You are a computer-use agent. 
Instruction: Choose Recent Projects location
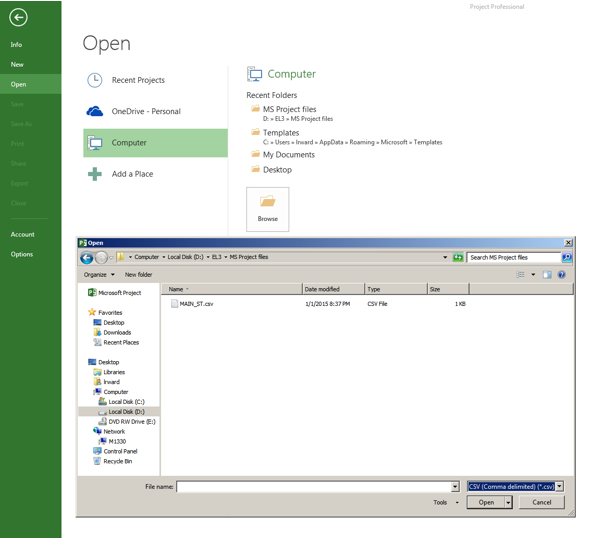[x=156, y=80]
